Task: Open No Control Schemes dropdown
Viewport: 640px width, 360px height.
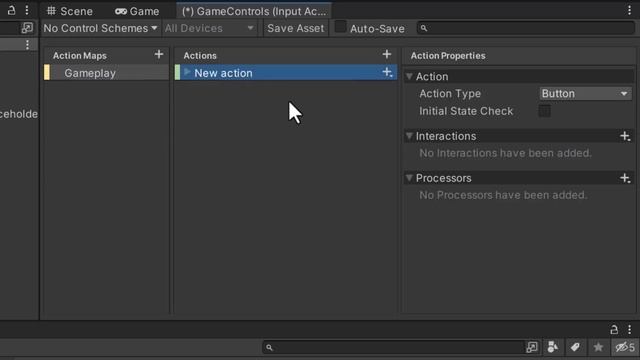Action: click(x=100, y=28)
